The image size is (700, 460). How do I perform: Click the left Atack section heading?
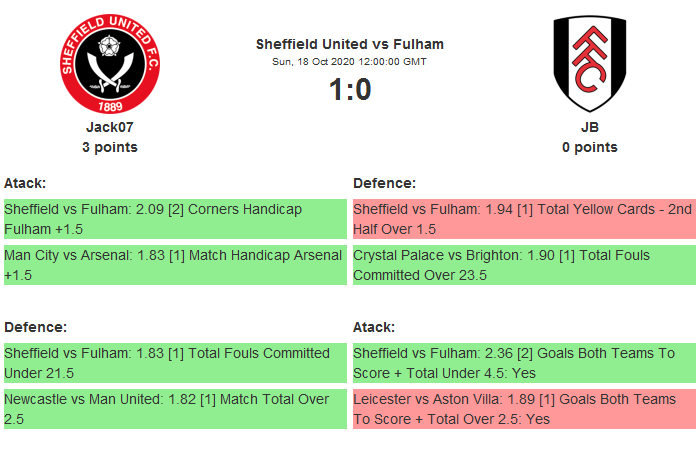click(25, 183)
